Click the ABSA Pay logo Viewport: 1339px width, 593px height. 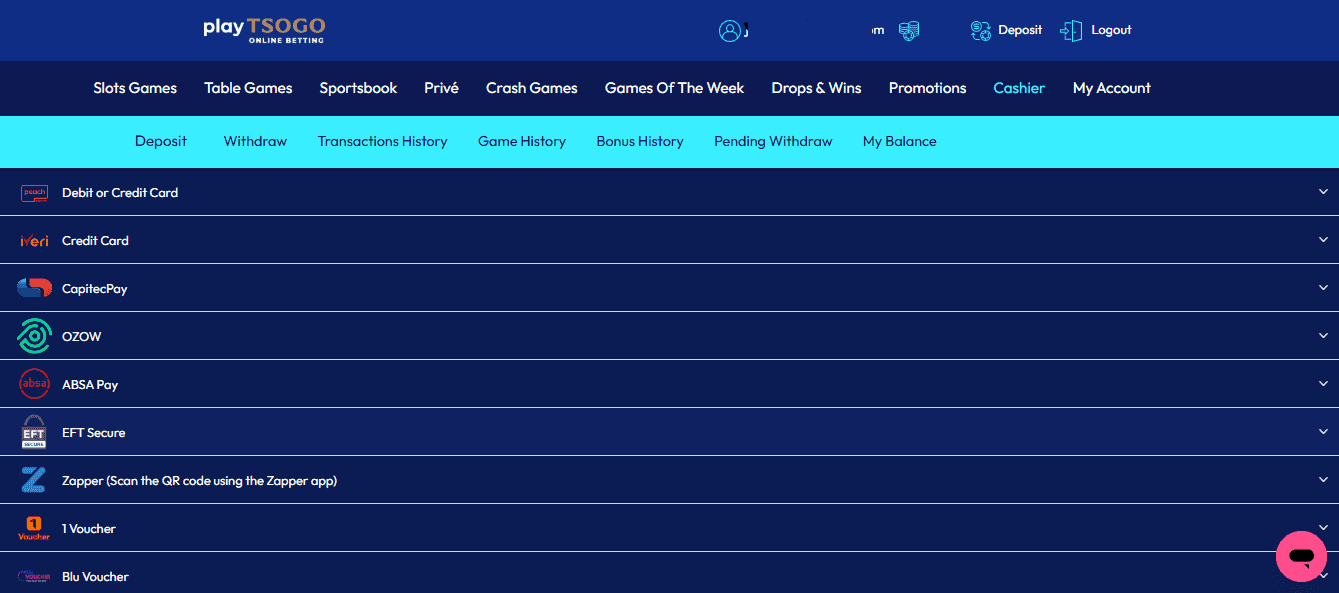(34, 385)
